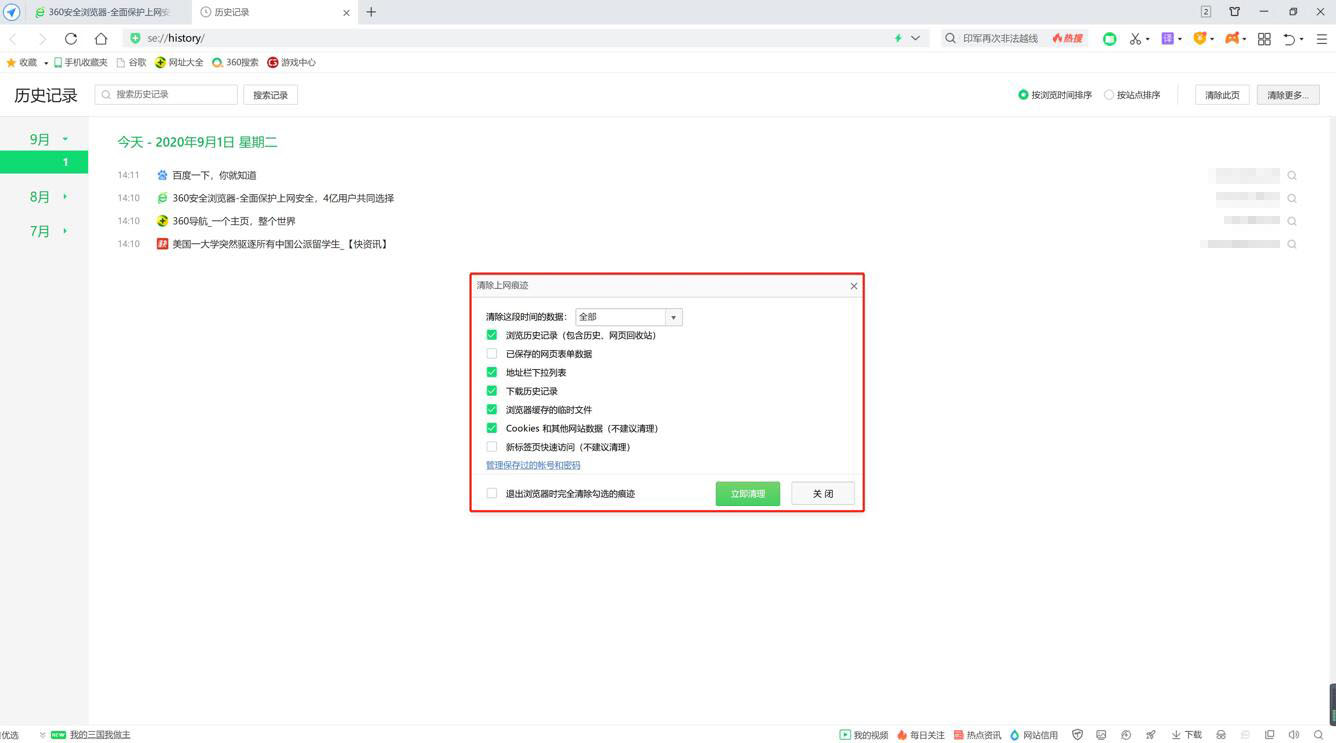Viewport: 1336px width, 743px height.
Task: Select the 历史记录 tab
Action: point(275,12)
